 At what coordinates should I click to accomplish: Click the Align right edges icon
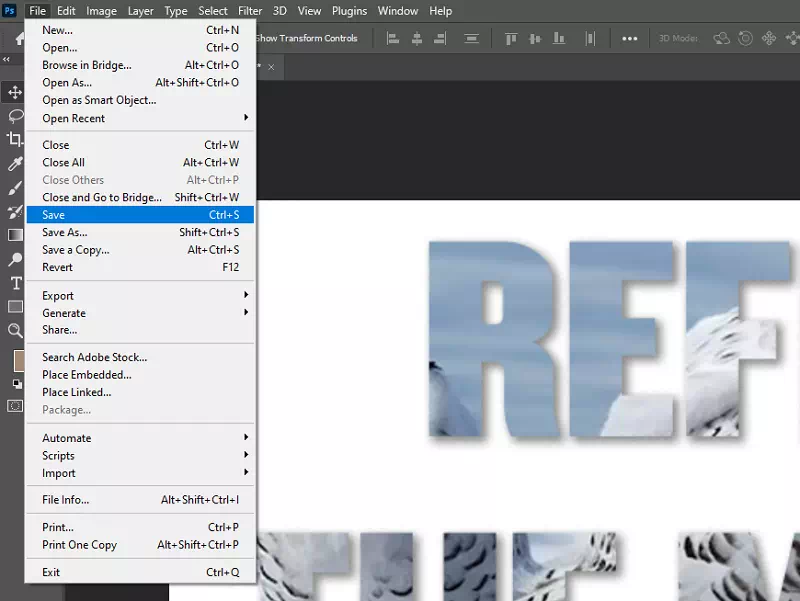(440, 38)
